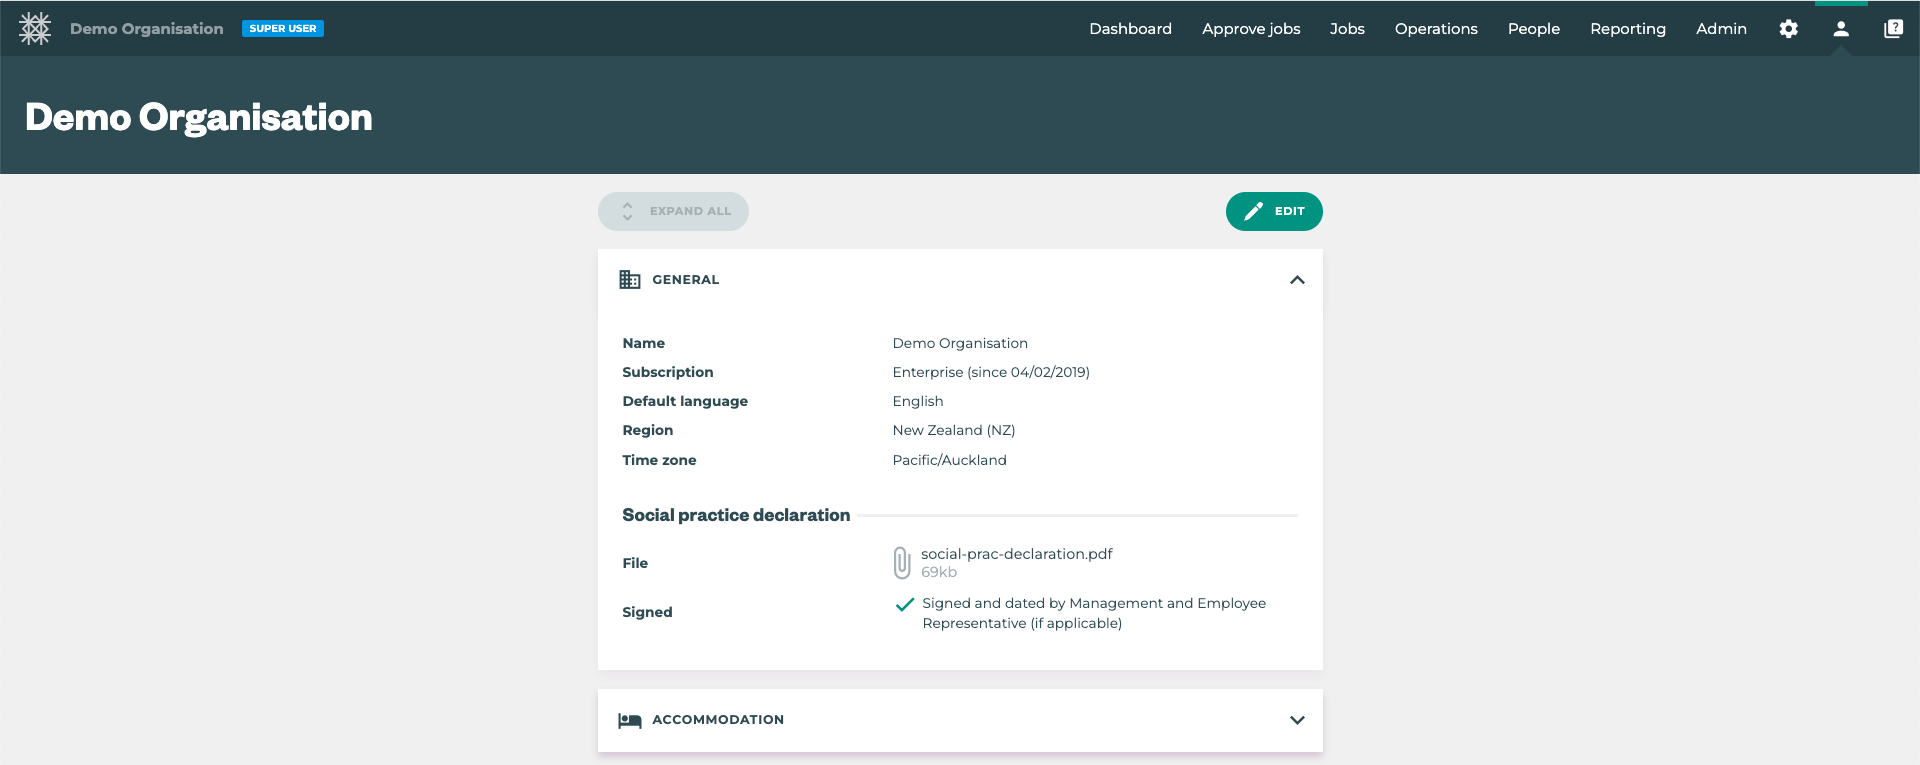
Task: Open the user profile icon
Action: (1840, 29)
